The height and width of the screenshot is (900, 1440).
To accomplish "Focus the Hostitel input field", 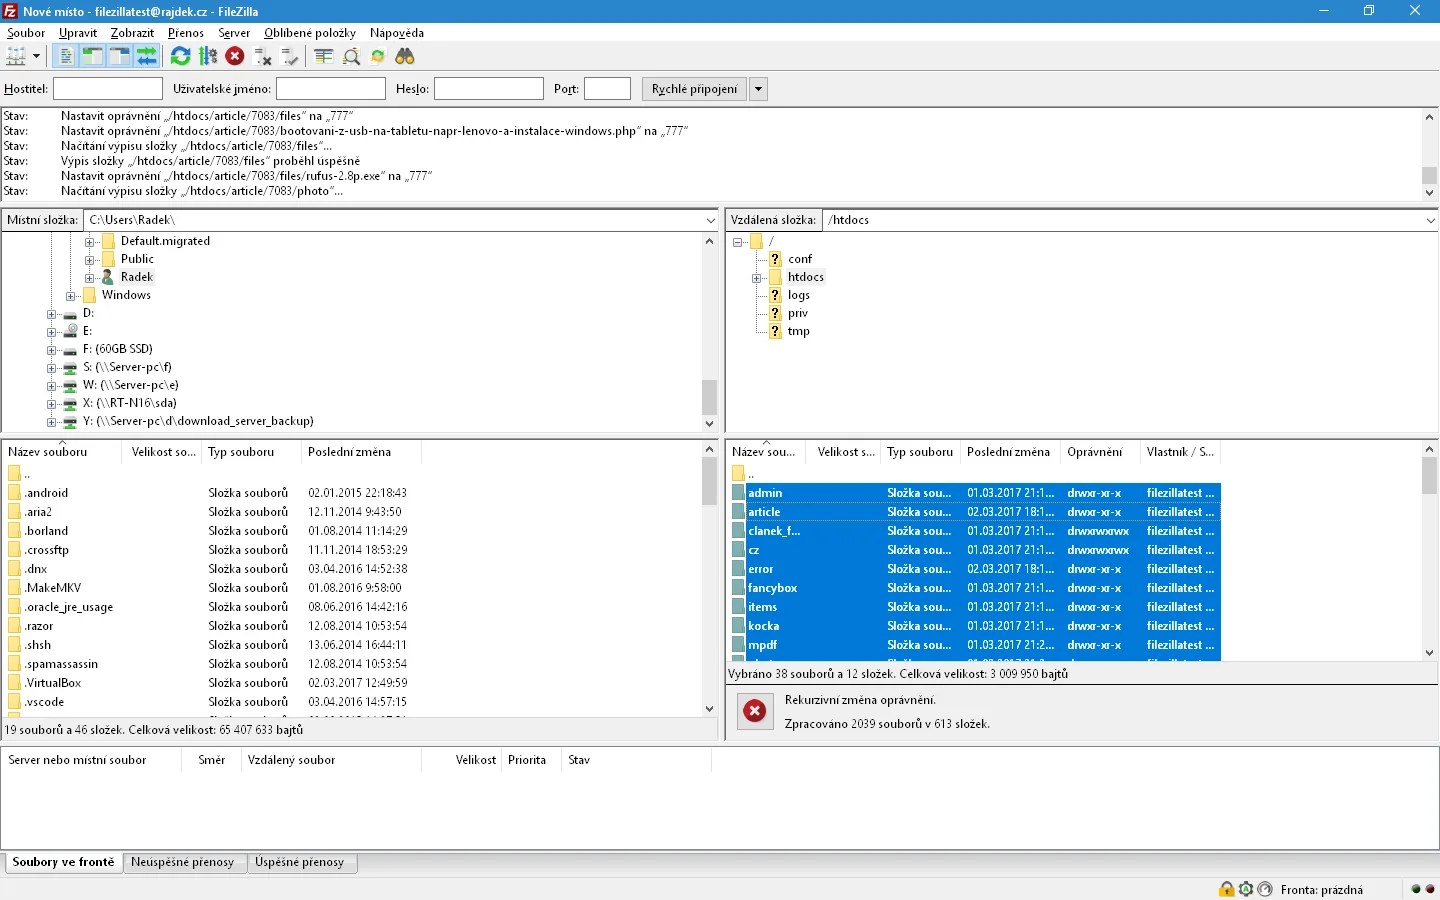I will pyautogui.click(x=108, y=89).
